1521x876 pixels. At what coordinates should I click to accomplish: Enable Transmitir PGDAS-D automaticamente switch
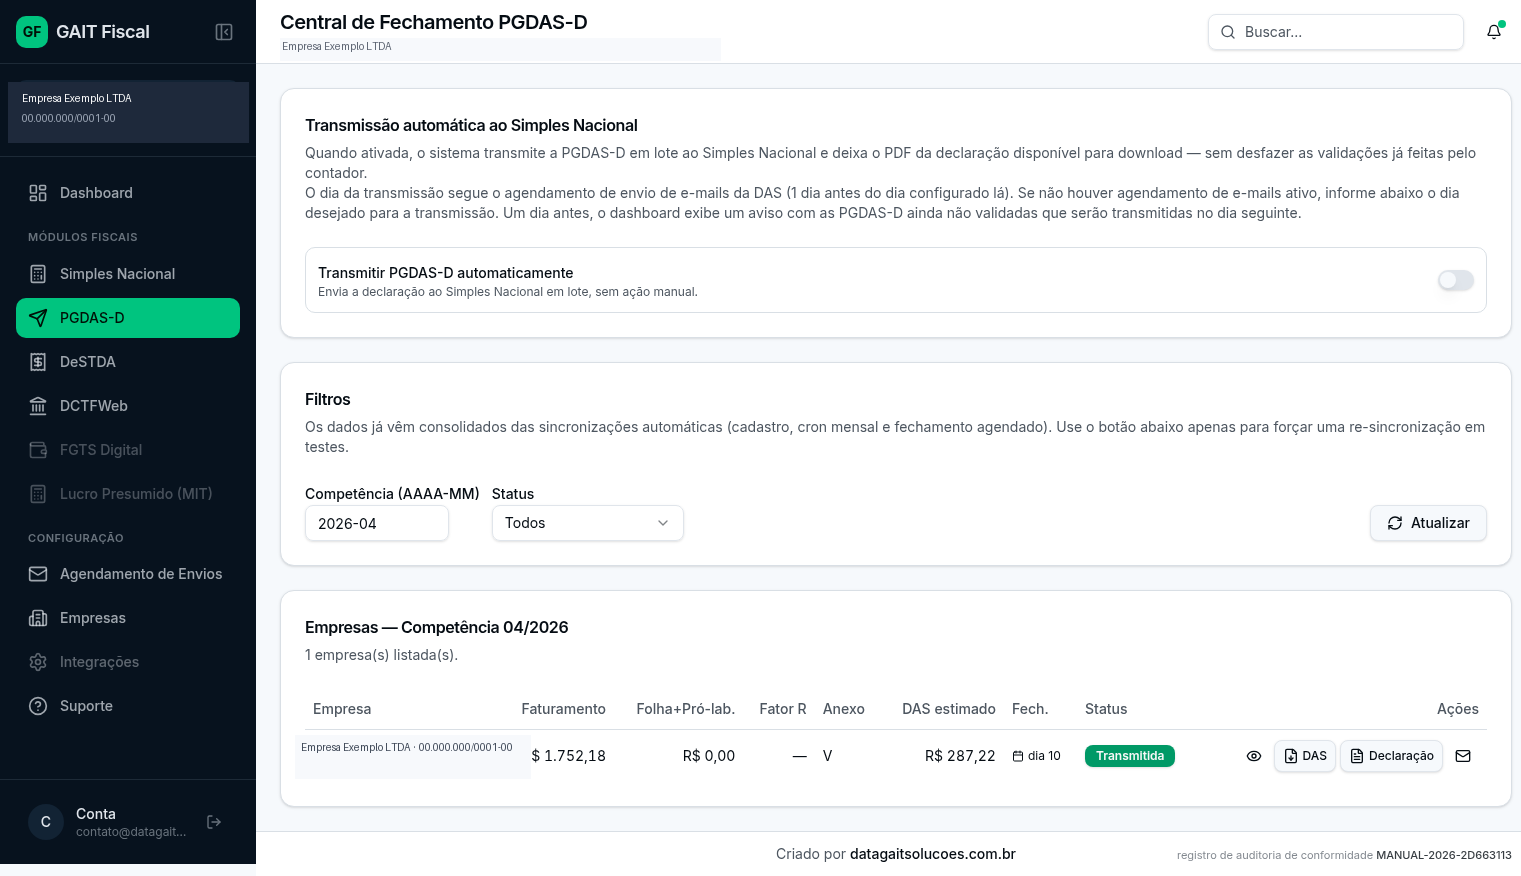1456,281
